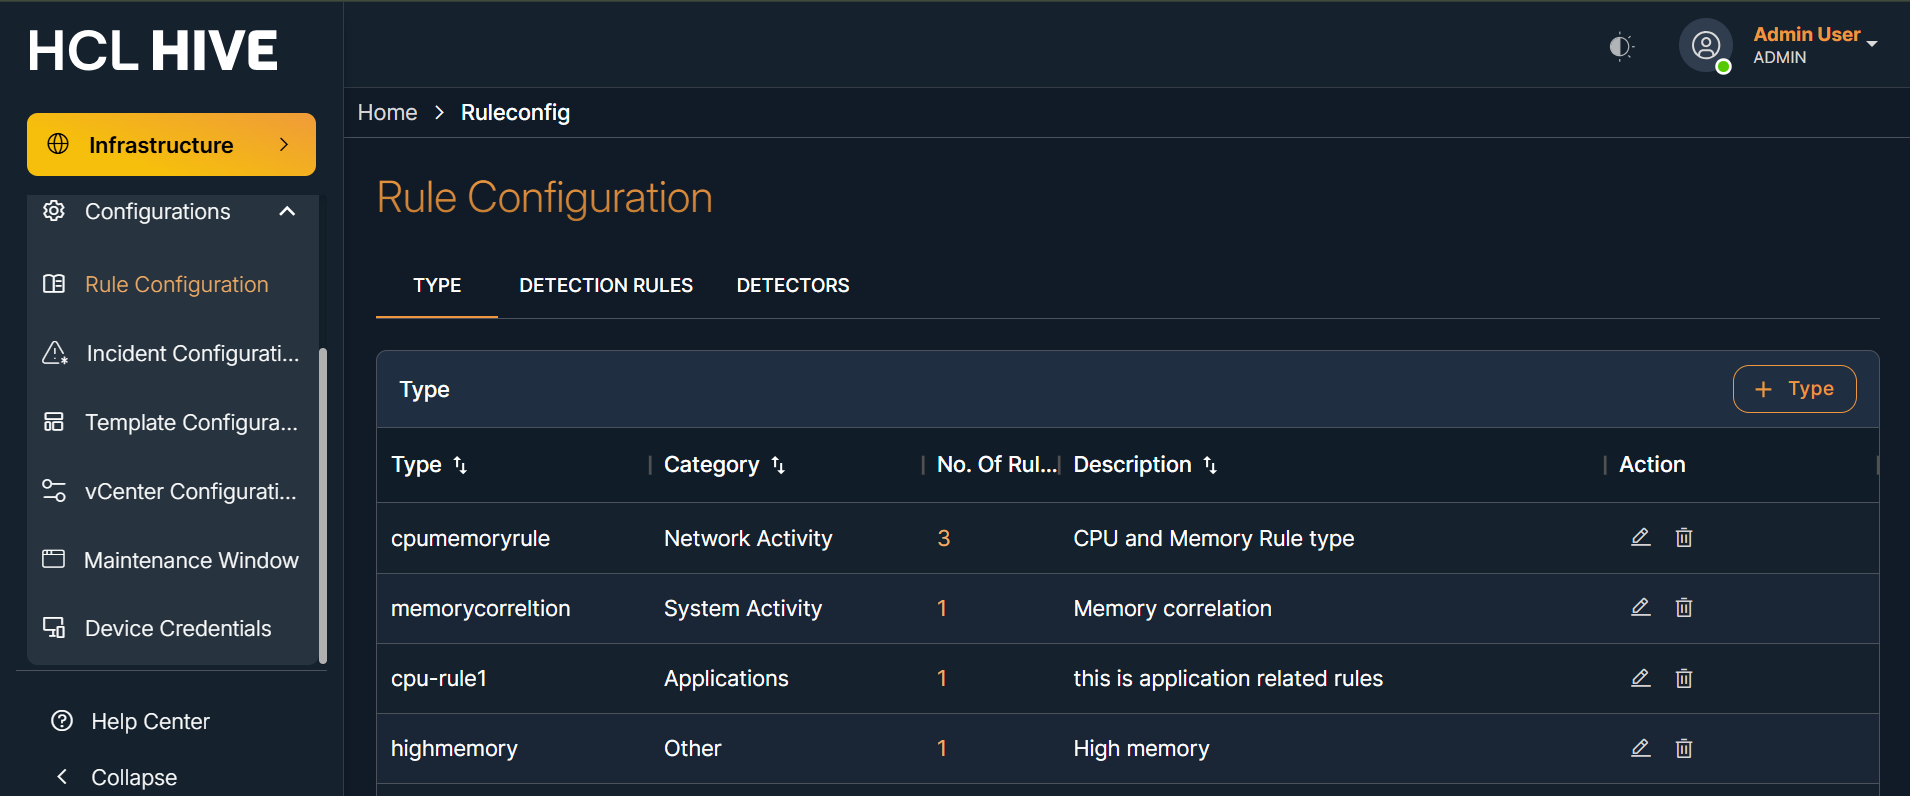The image size is (1910, 796).
Task: Open the Help Center
Action: (x=150, y=721)
